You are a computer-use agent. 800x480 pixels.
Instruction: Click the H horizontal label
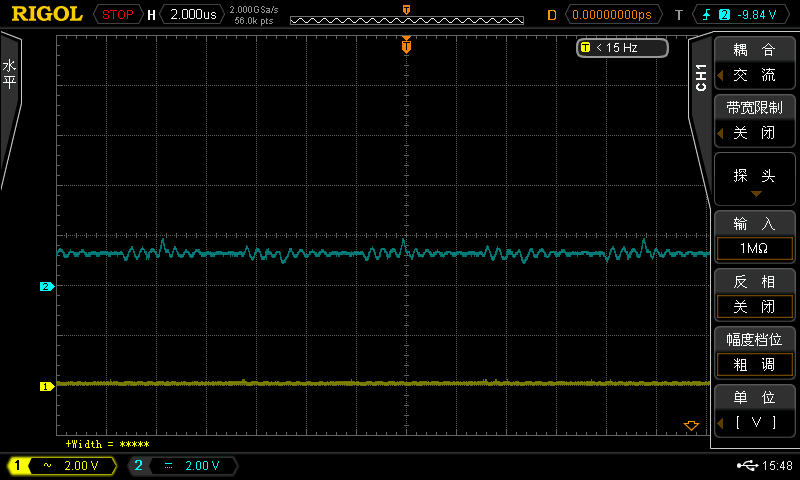(151, 15)
